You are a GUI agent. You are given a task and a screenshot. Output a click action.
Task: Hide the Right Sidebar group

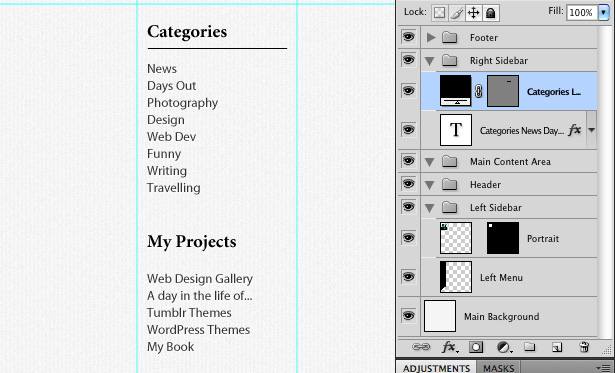[x=408, y=60]
